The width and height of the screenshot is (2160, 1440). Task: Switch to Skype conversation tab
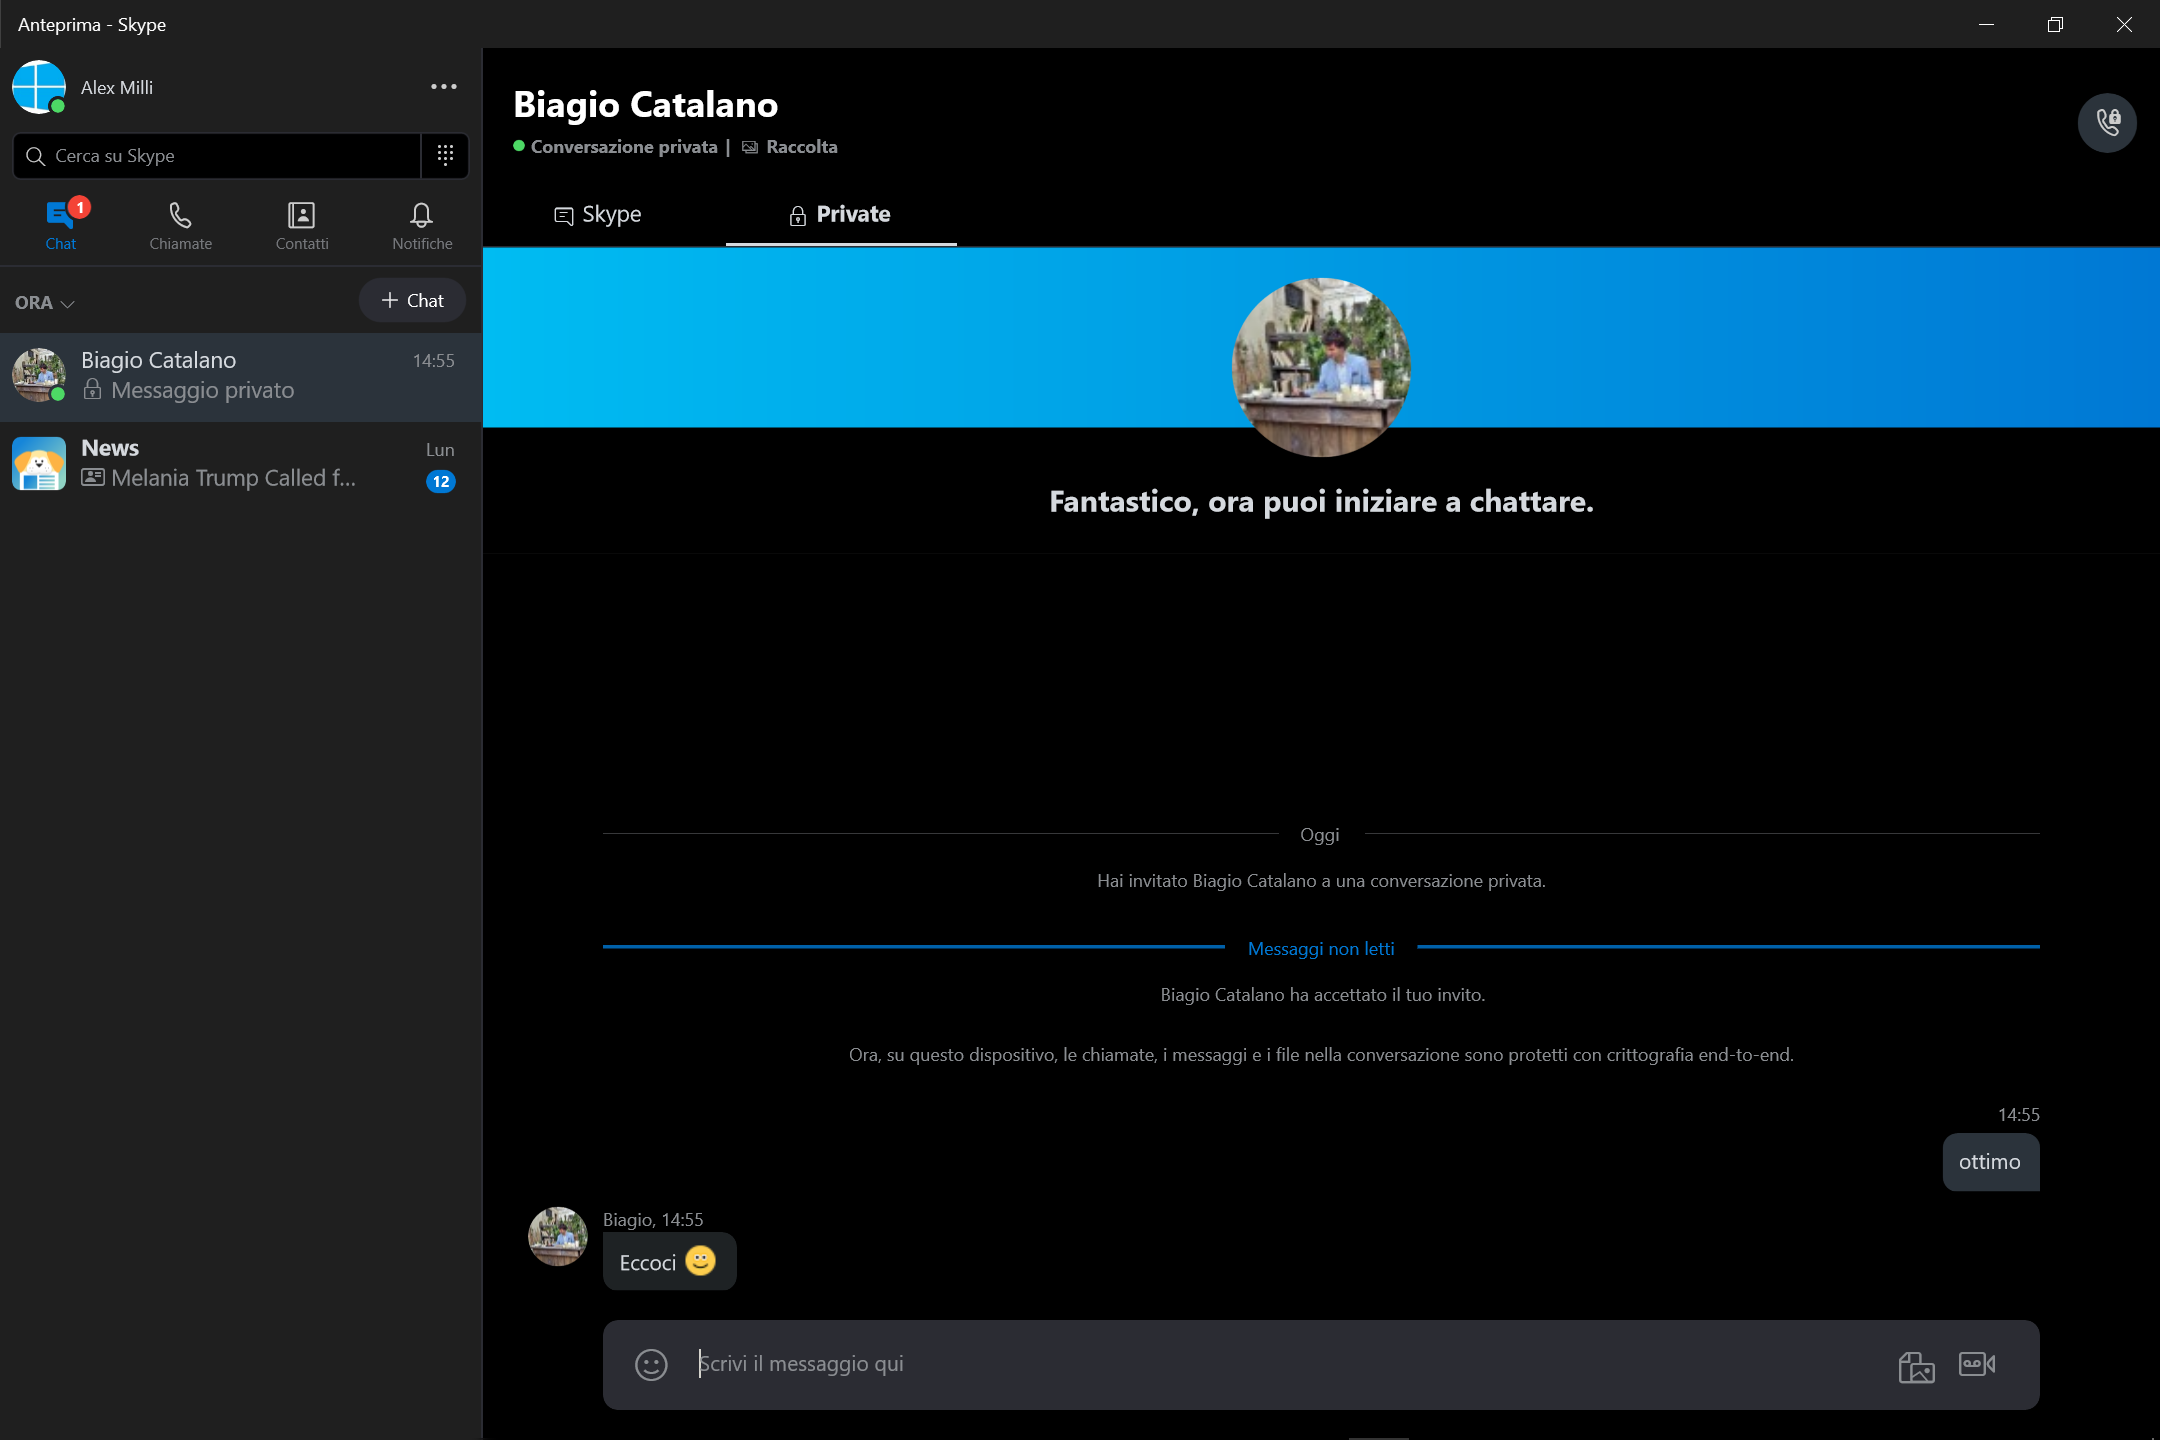coord(598,214)
